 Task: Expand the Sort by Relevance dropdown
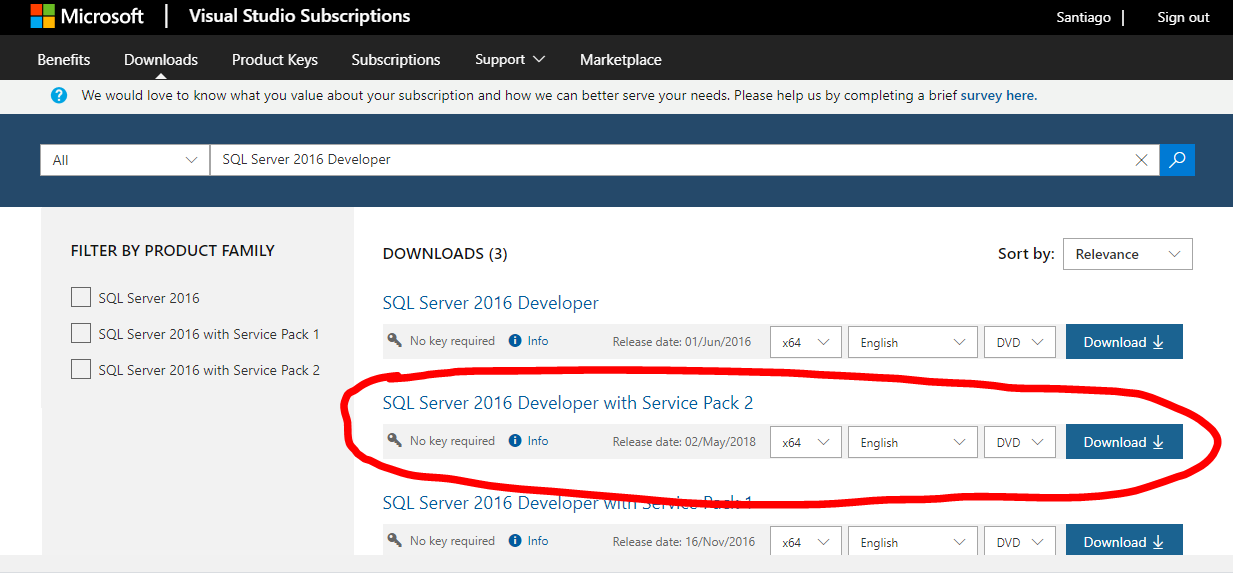click(1127, 254)
